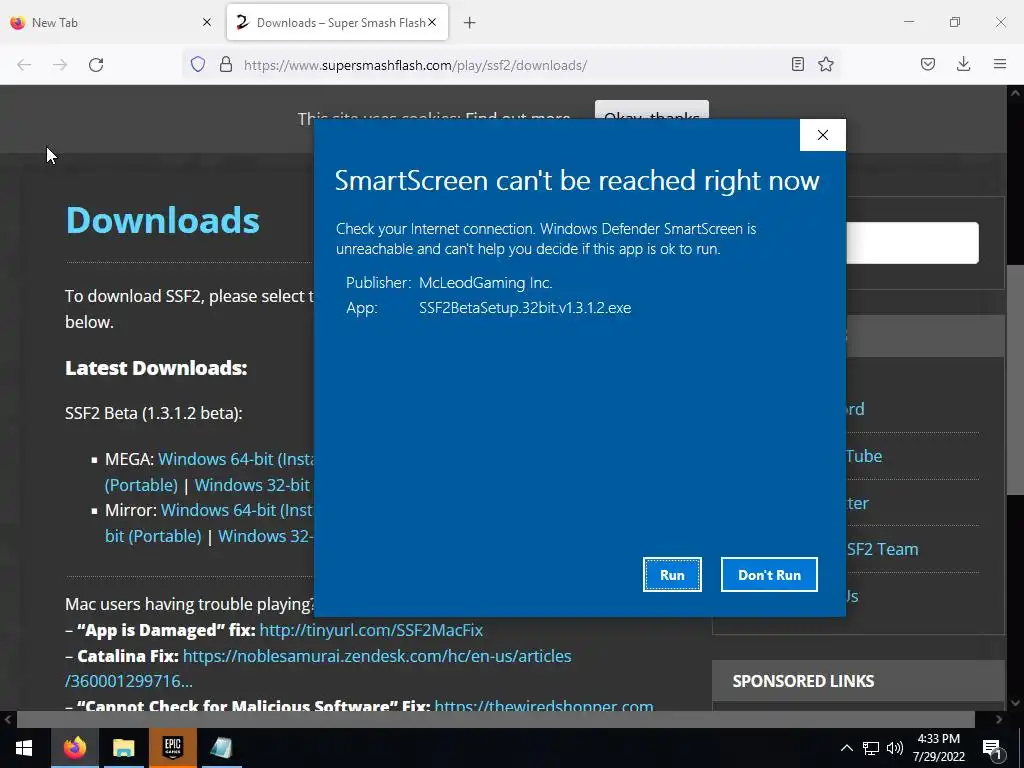The width and height of the screenshot is (1024, 768).
Task: Open the clock showing 4:33 PM
Action: click(938, 748)
